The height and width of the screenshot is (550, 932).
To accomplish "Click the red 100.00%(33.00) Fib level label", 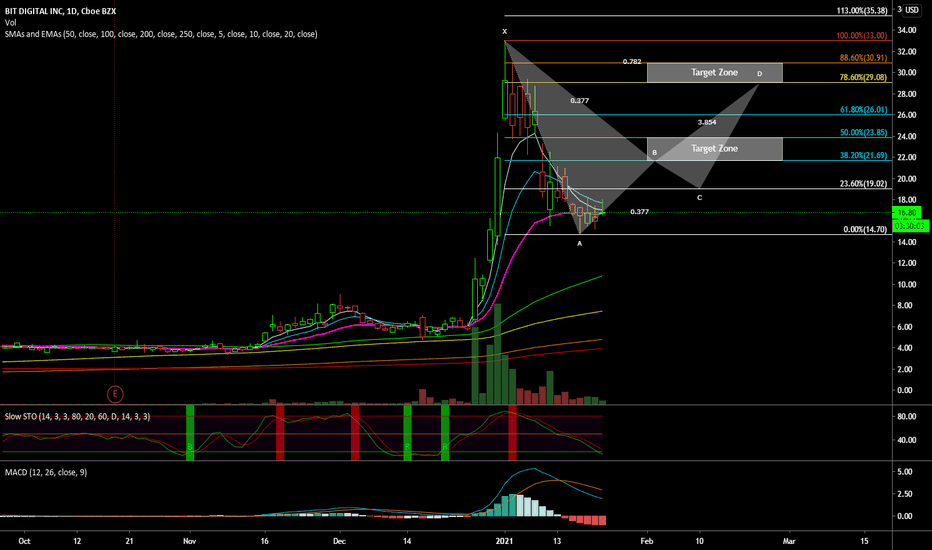I will click(862, 36).
